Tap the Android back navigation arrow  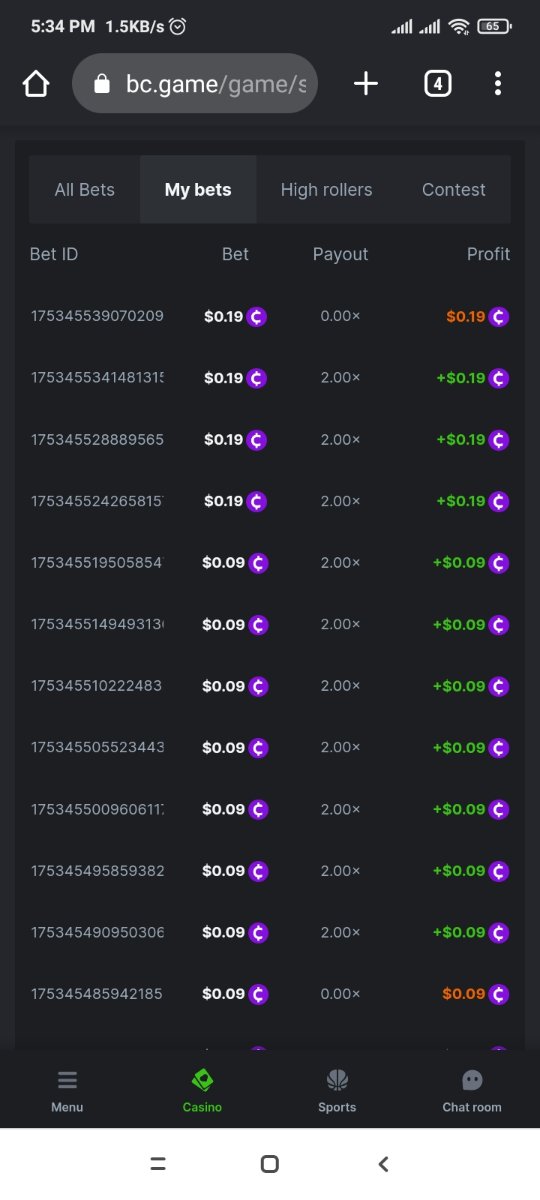pyautogui.click(x=383, y=1164)
